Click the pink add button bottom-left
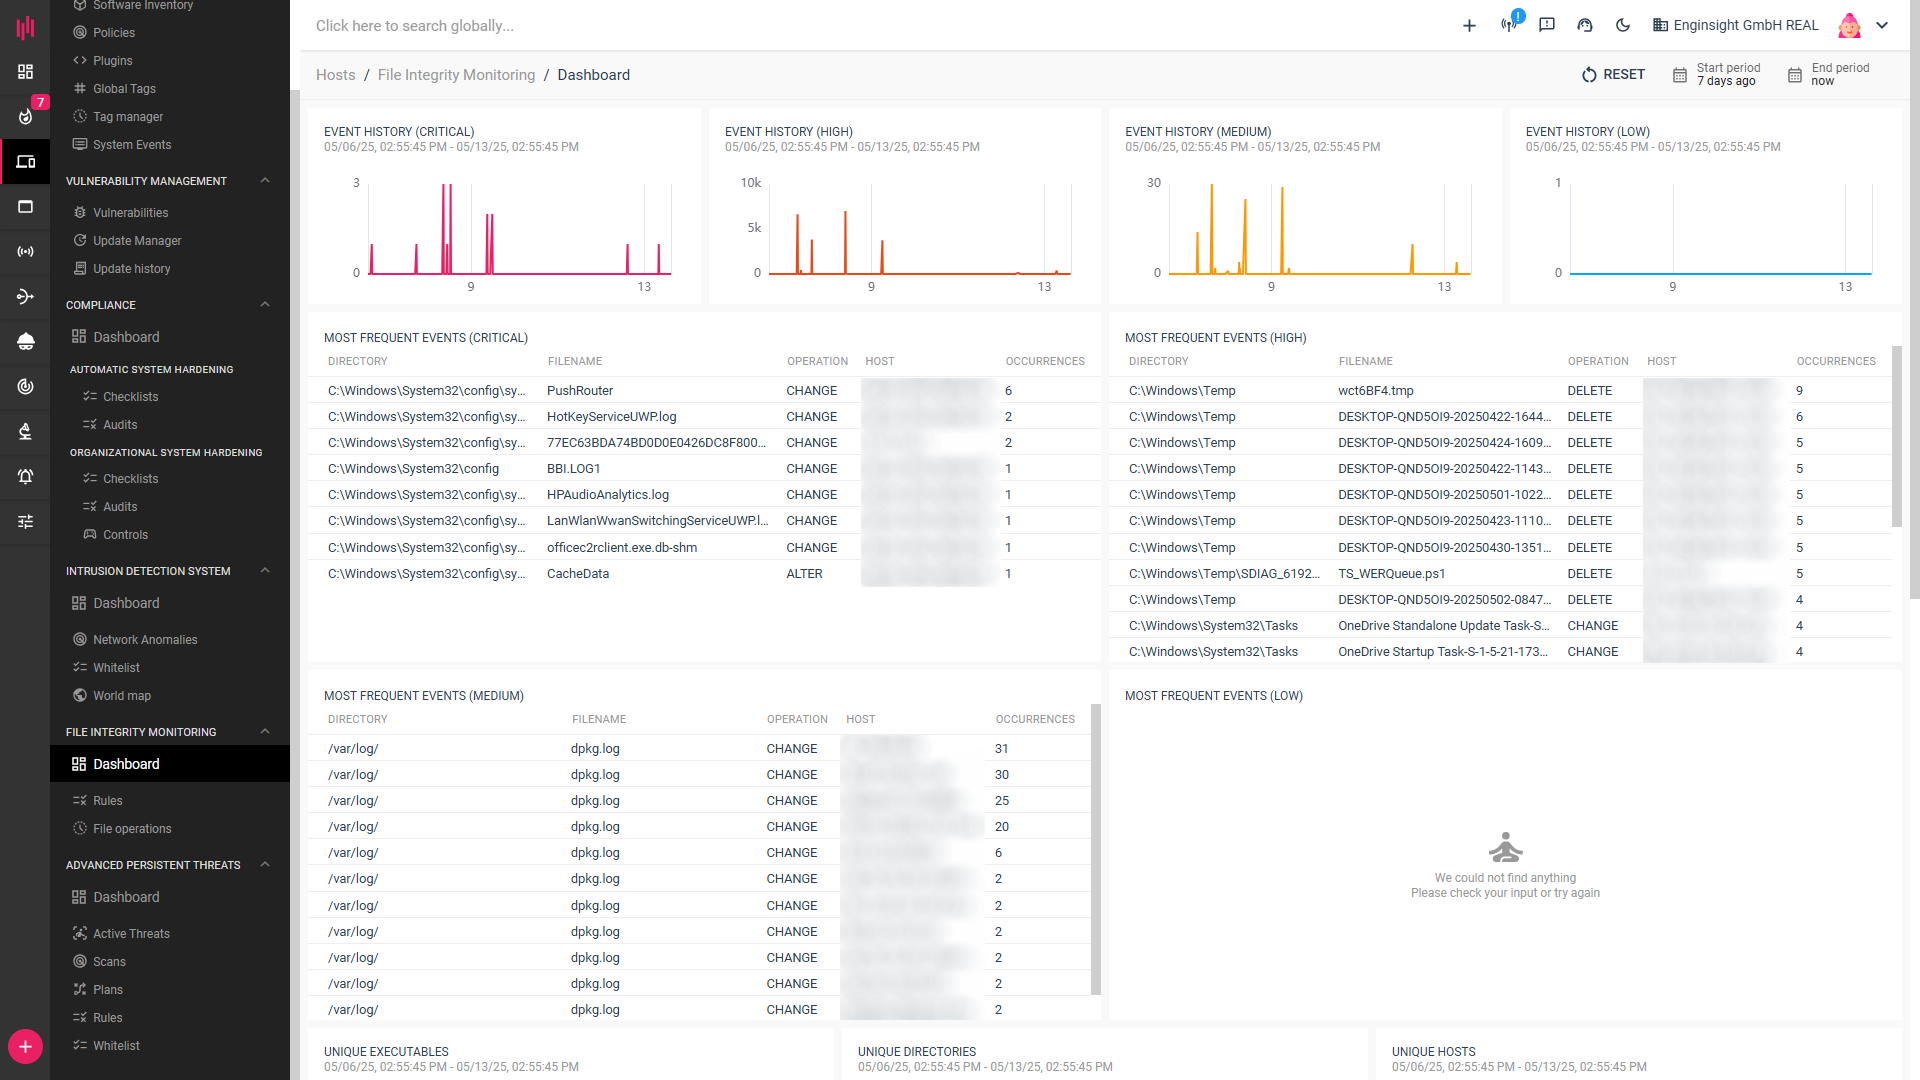 (25, 1047)
